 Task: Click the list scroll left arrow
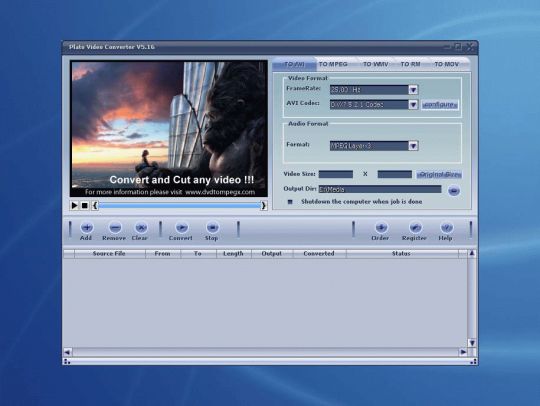coord(68,352)
